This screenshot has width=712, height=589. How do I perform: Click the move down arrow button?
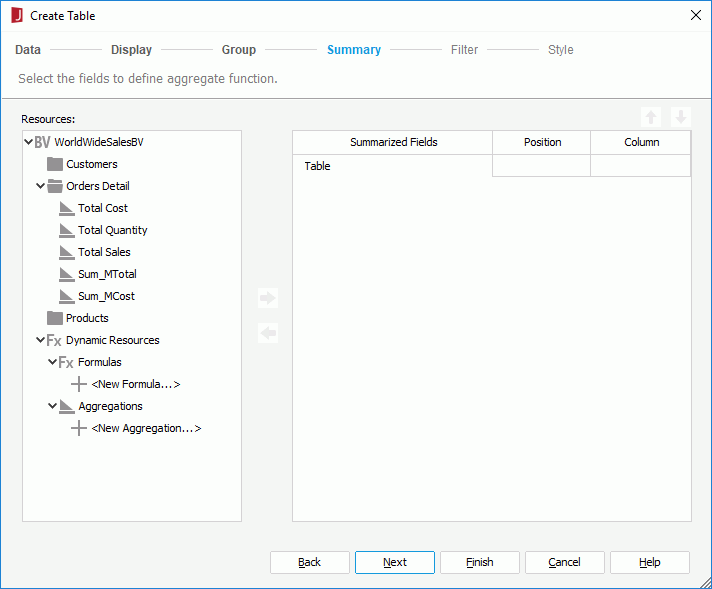click(x=681, y=117)
